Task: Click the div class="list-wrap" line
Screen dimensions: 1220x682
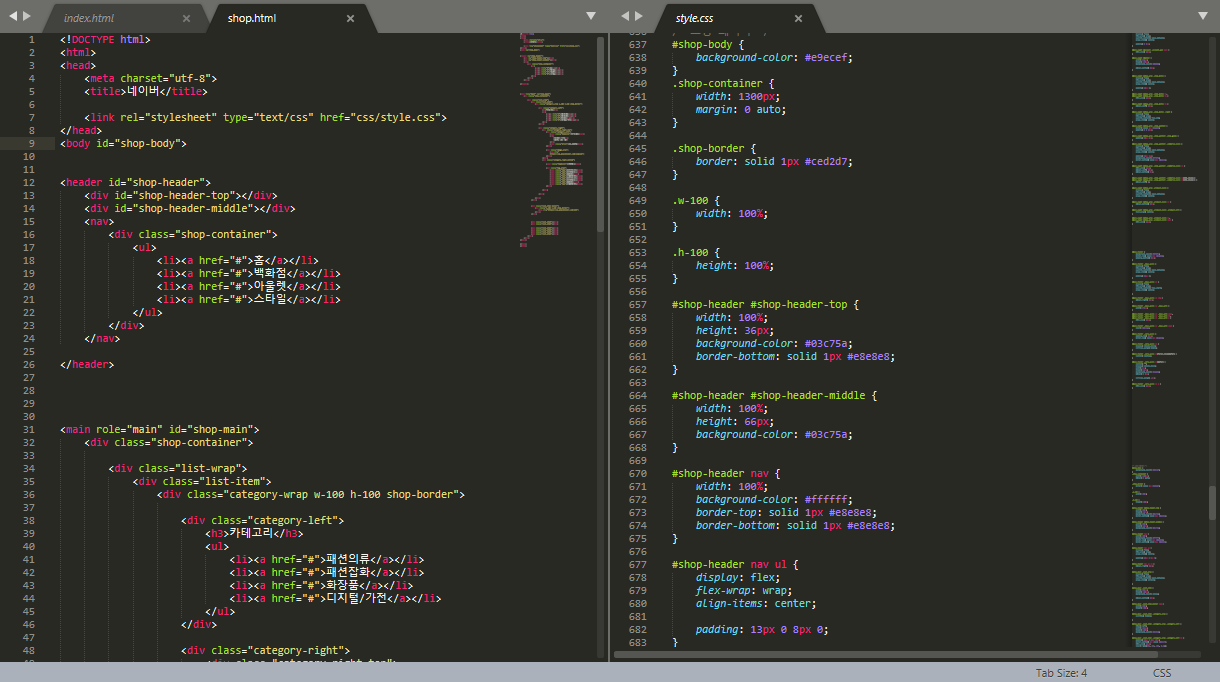Action: click(x=178, y=468)
